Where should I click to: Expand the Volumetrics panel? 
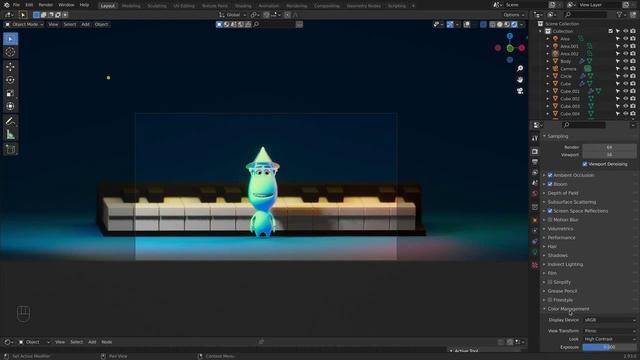(x=560, y=229)
